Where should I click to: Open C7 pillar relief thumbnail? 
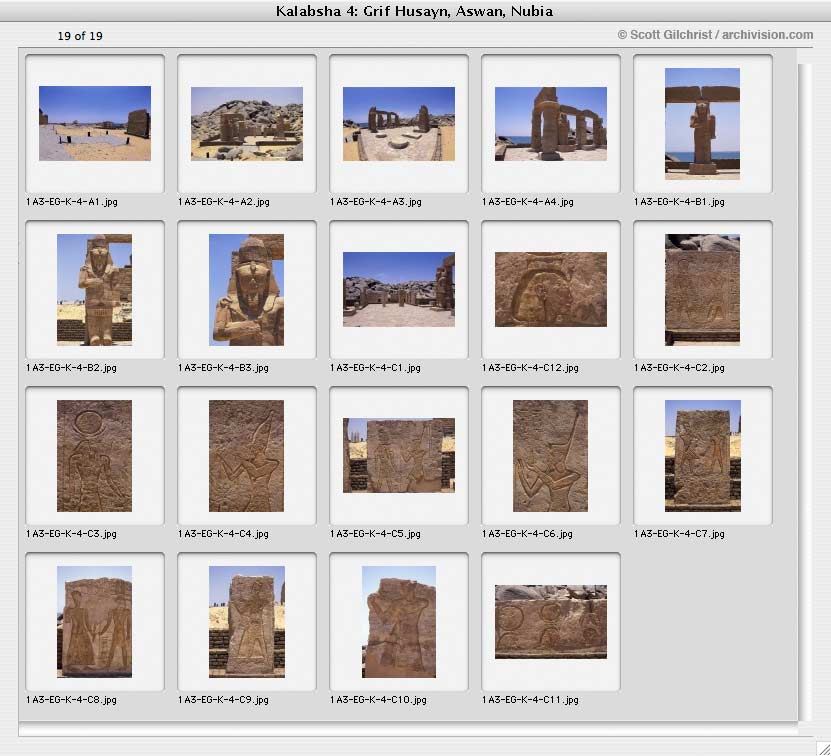[x=703, y=456]
